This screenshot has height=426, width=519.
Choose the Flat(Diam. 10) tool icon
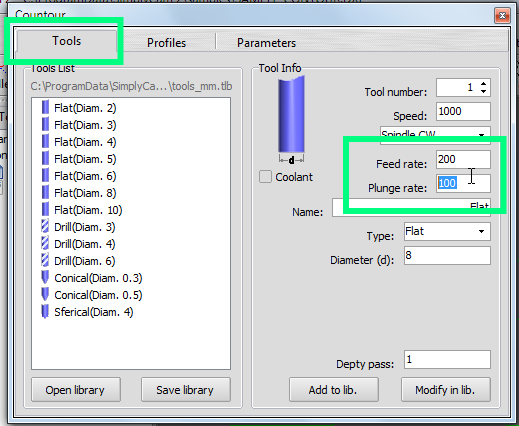[x=45, y=210]
